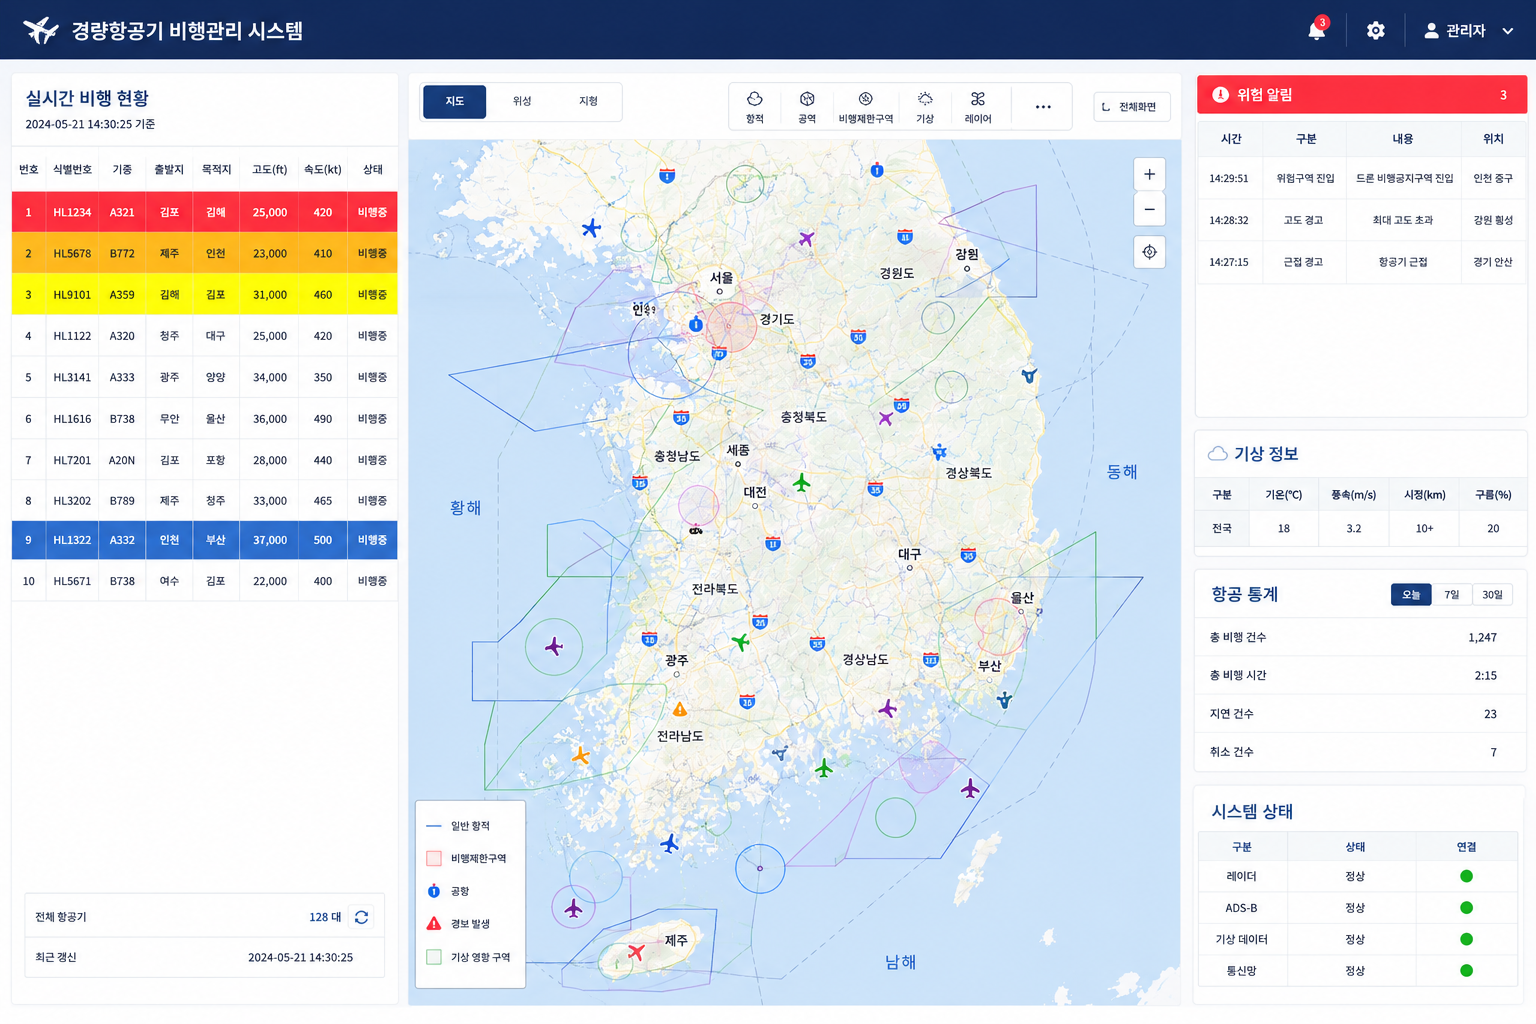Click the 기상 데이터 green connection indicator
1536x1024 pixels.
(x=1466, y=939)
